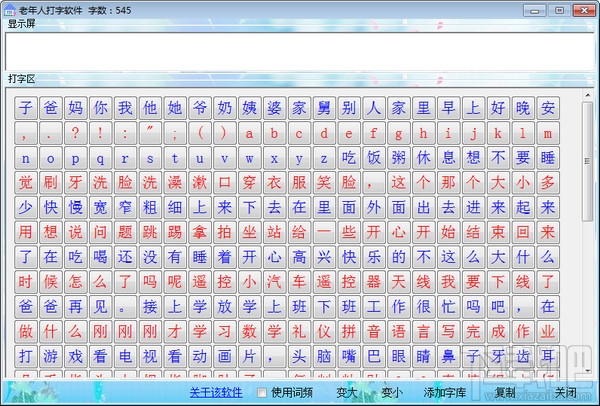Select the 舅 character key
The width and height of the screenshot is (600, 406).
click(324, 108)
